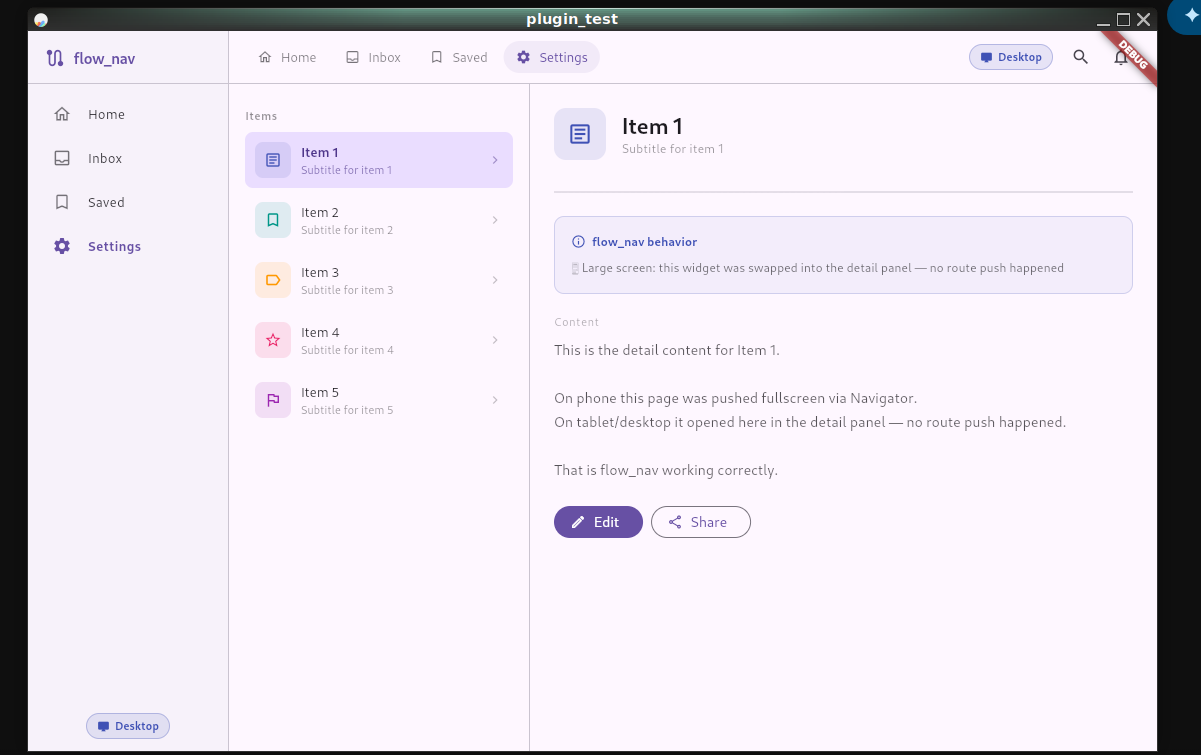Click the Saved bookmark icon in sidebar
Viewport: 1201px width, 755px height.
[62, 202]
